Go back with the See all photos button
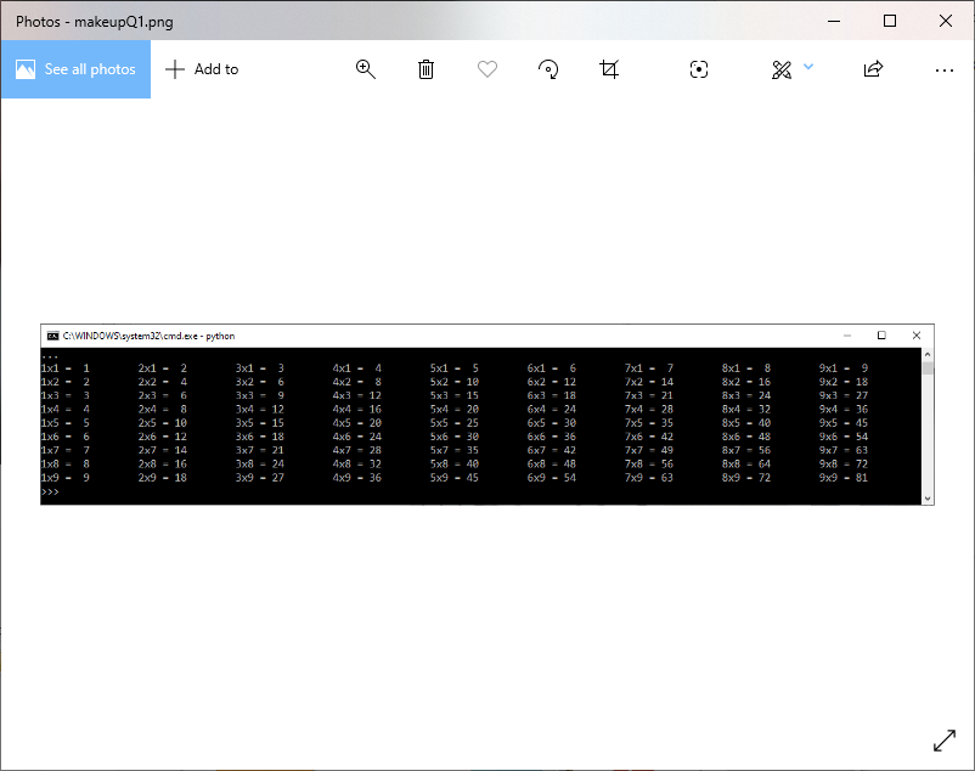975x771 pixels. coord(75,69)
